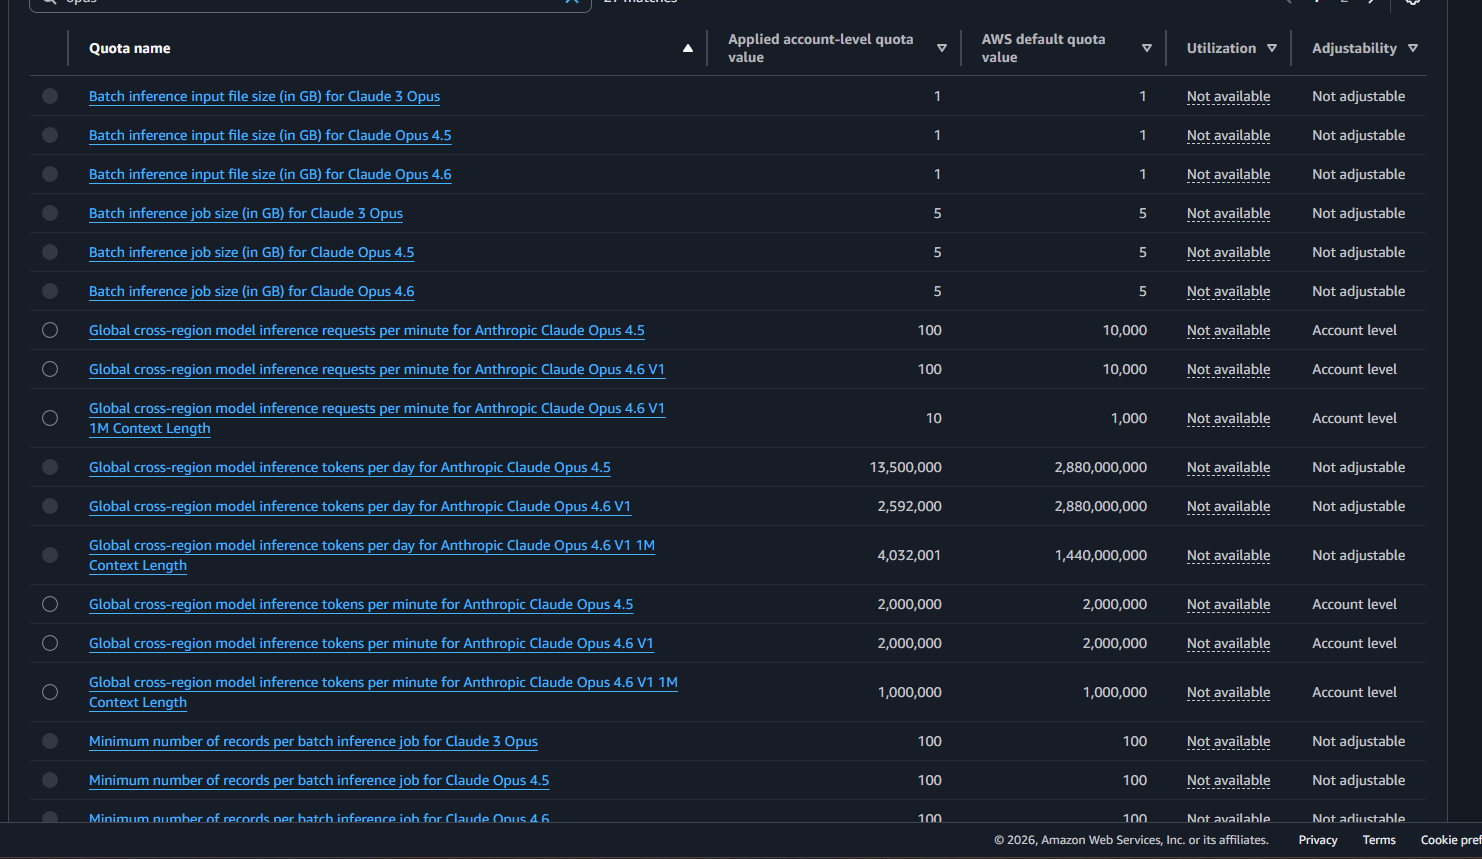Open Global requests per minute for Opus 4.6 V1
The image size is (1482, 859).
point(377,369)
